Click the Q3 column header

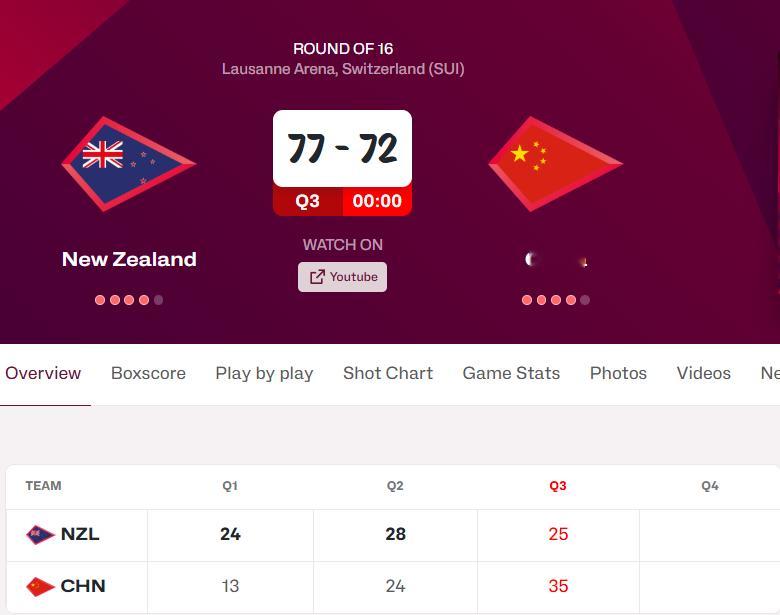(558, 486)
